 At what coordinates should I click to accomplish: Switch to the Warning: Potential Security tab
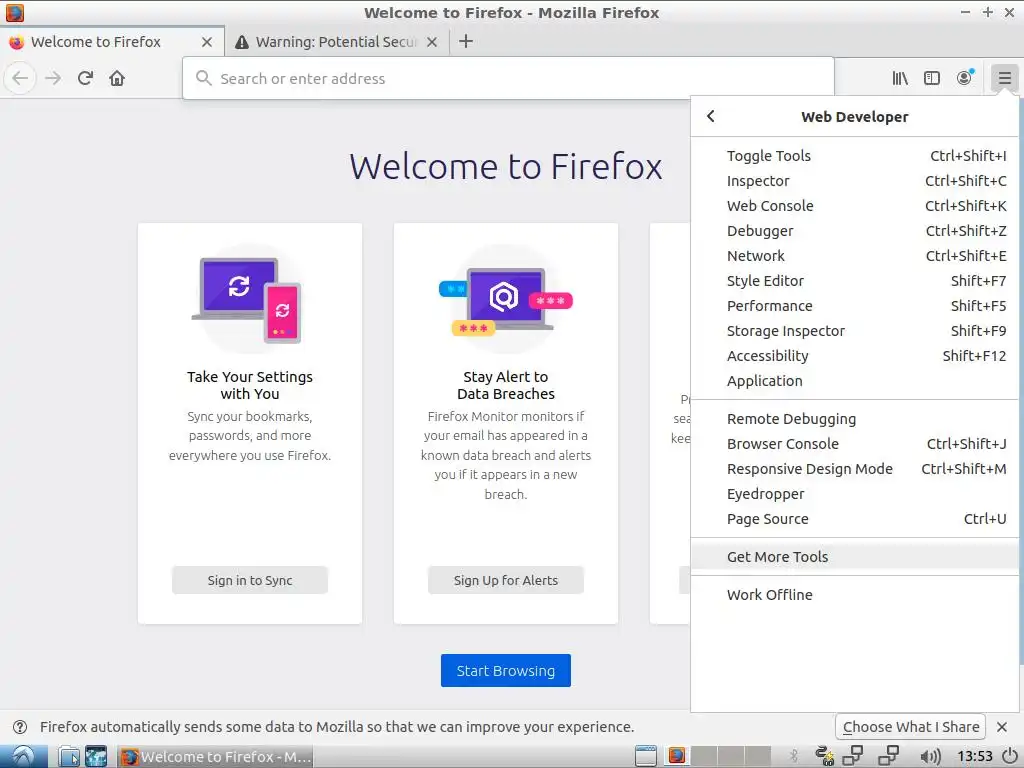[337, 42]
